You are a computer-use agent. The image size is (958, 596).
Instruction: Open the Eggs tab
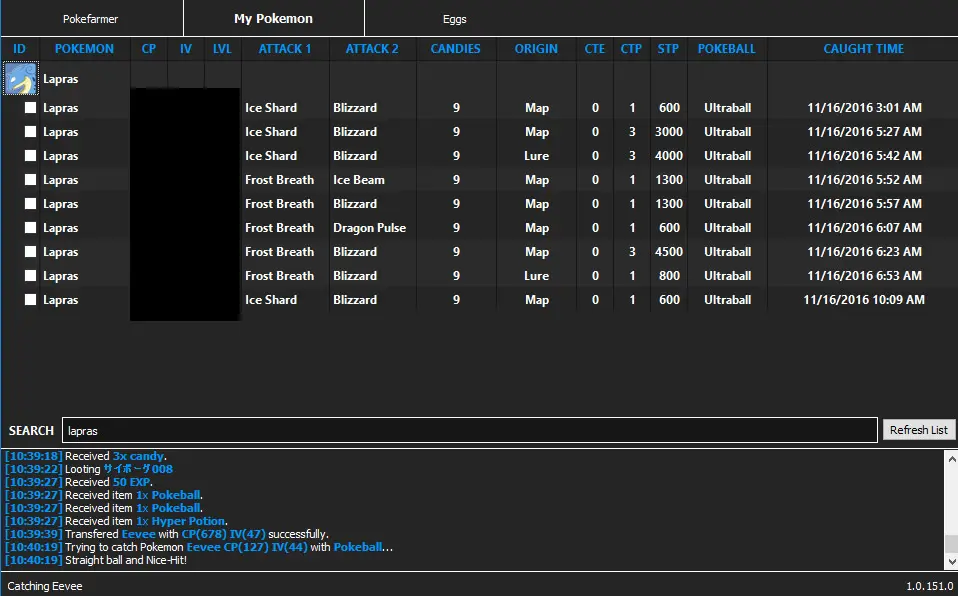pos(454,19)
